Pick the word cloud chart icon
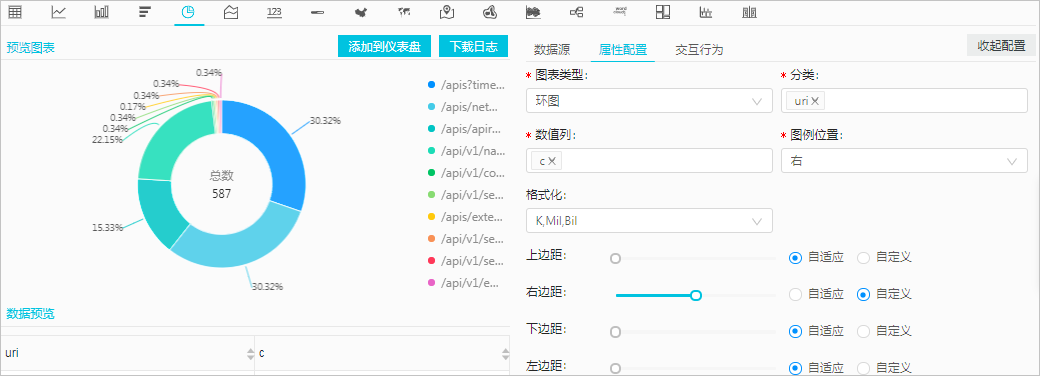The width and height of the screenshot is (1040, 376). tap(620, 12)
